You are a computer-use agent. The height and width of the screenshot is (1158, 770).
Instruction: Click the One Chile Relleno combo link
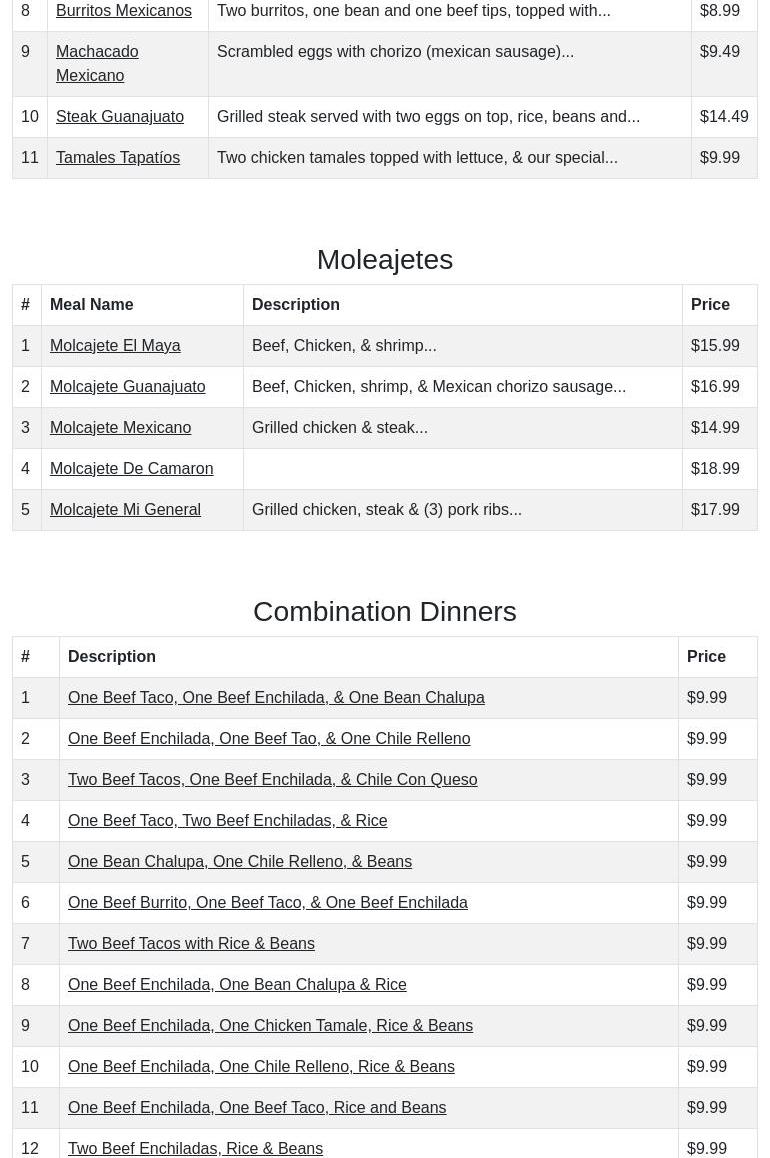[x=268, y=738]
